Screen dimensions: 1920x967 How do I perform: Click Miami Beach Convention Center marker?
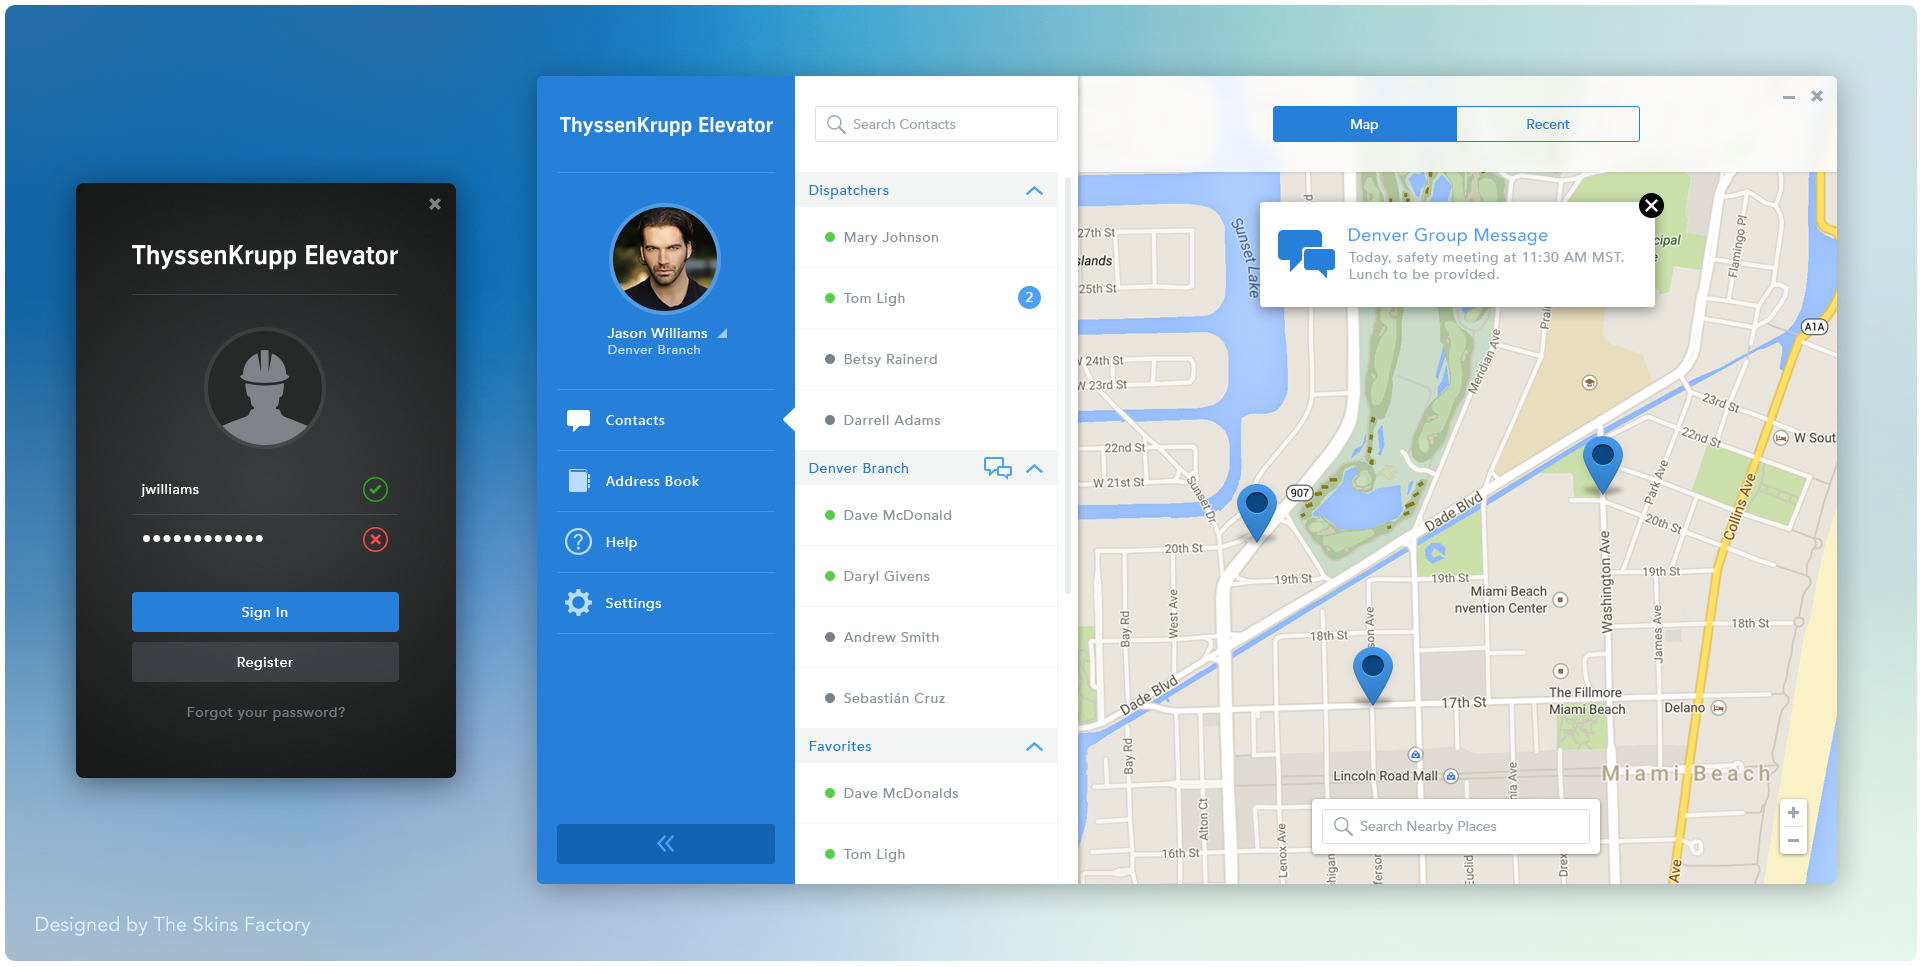(x=1560, y=600)
